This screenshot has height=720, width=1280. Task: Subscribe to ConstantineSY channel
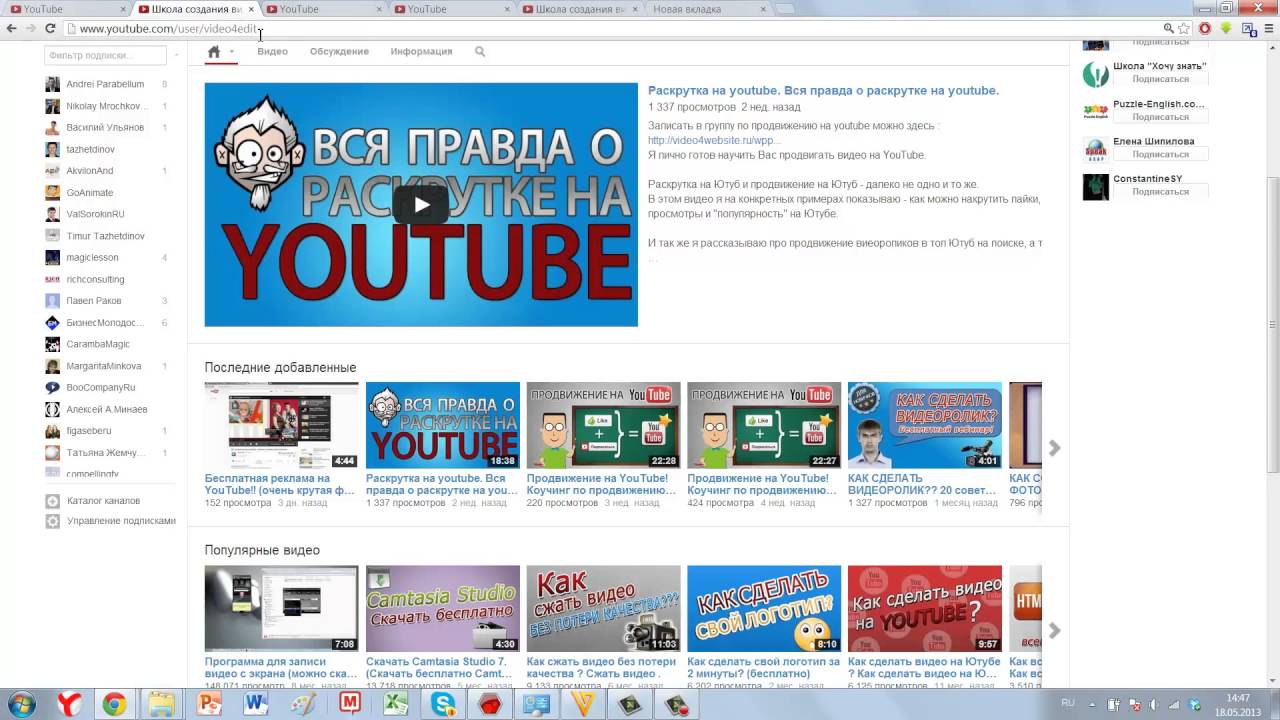[x=1160, y=192]
